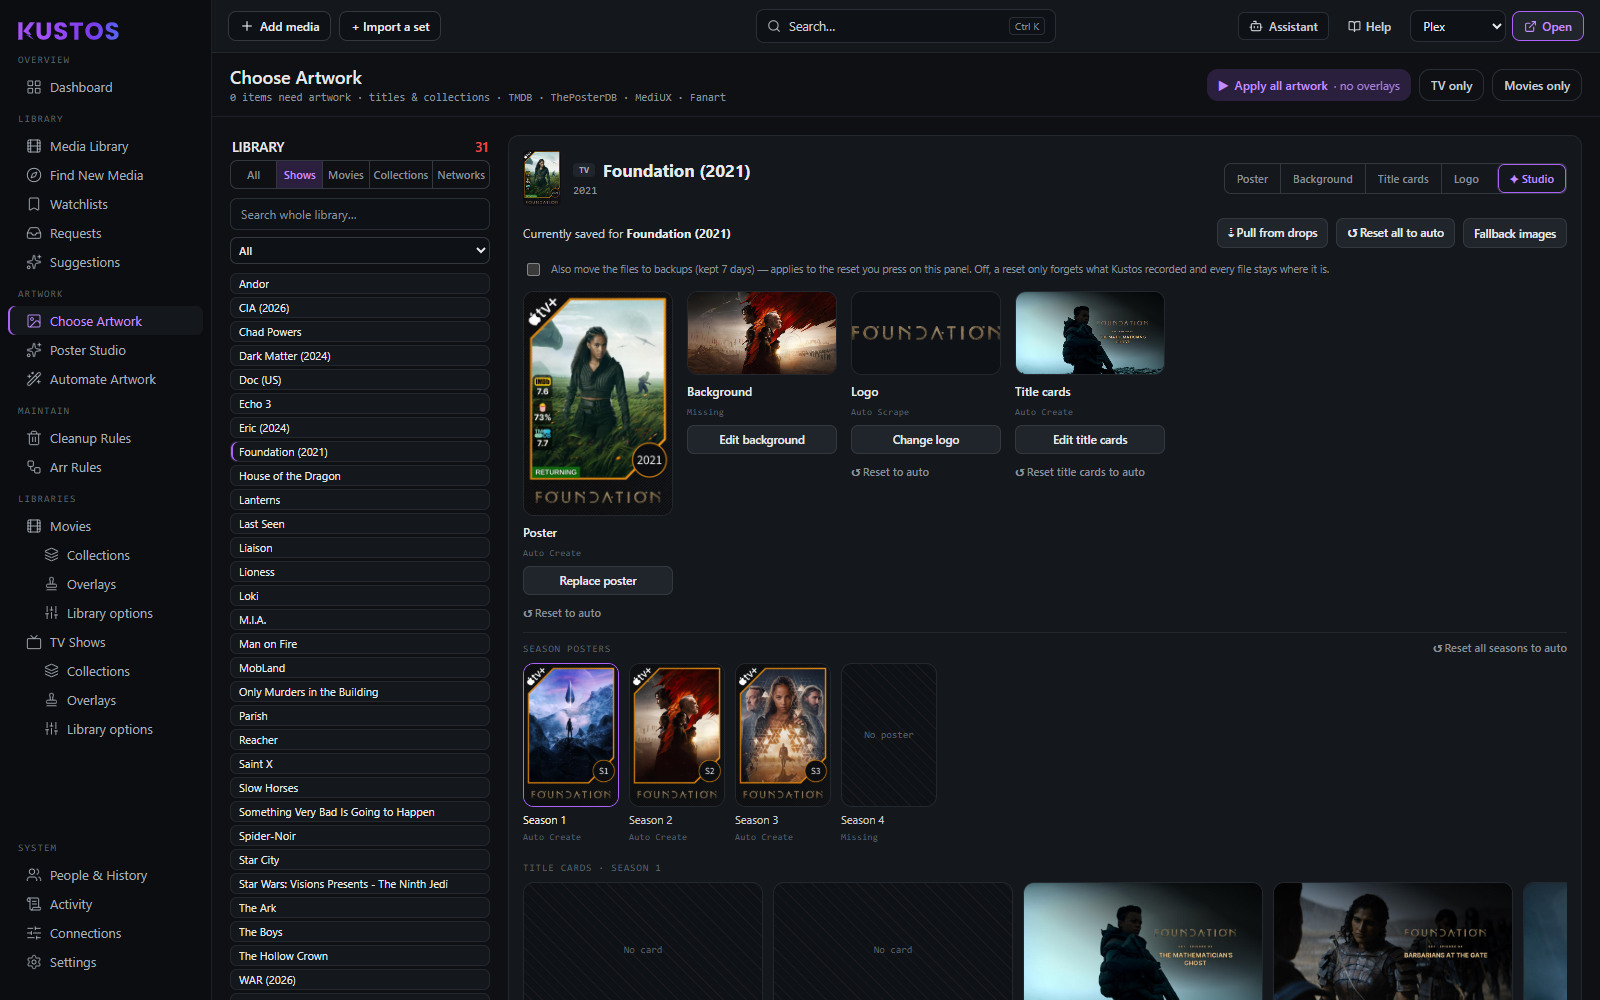Viewport: 1600px width, 1000px height.
Task: Click Apply all artwork button
Action: [x=1309, y=86]
